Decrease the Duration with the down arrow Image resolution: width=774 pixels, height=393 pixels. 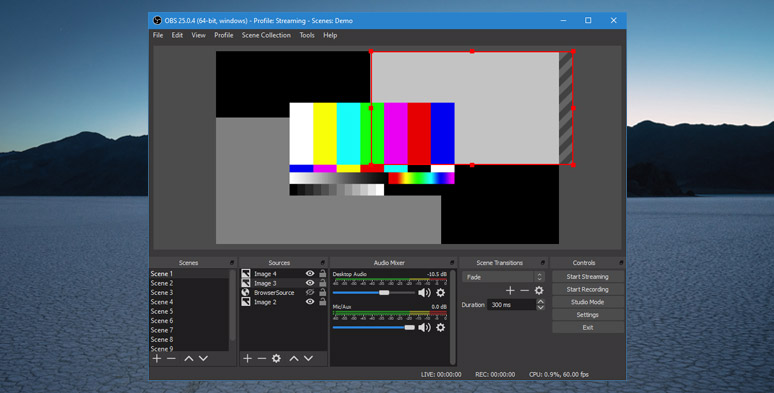click(x=541, y=308)
